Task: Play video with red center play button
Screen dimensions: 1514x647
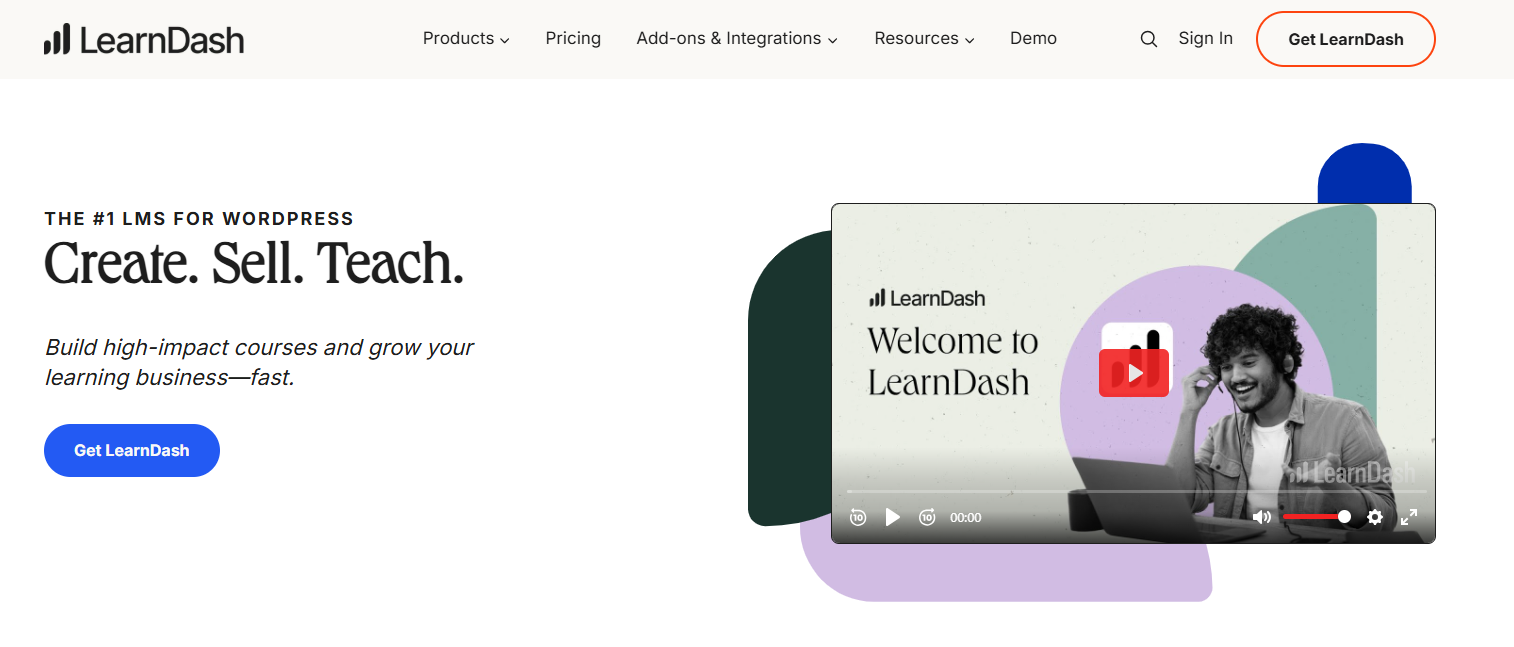Action: 1134,373
